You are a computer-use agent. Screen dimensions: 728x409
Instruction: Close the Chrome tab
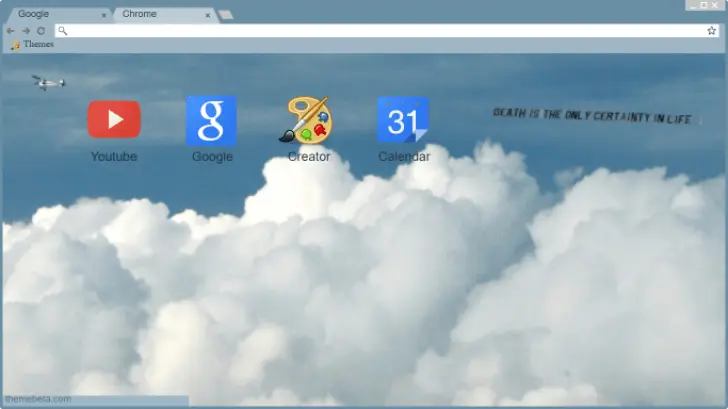point(208,15)
